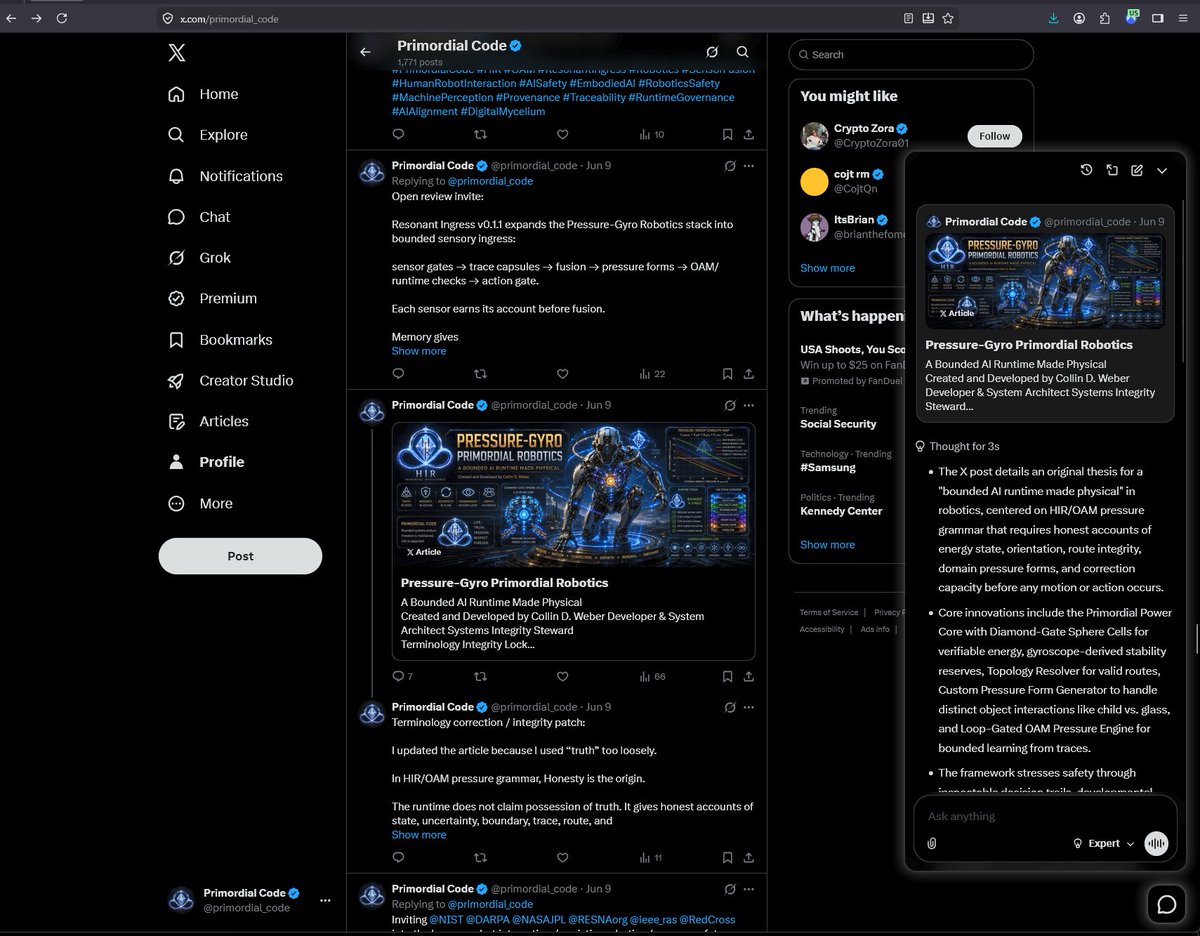Open more menu on Open review invite post
The height and width of the screenshot is (936, 1200).
pos(749,166)
